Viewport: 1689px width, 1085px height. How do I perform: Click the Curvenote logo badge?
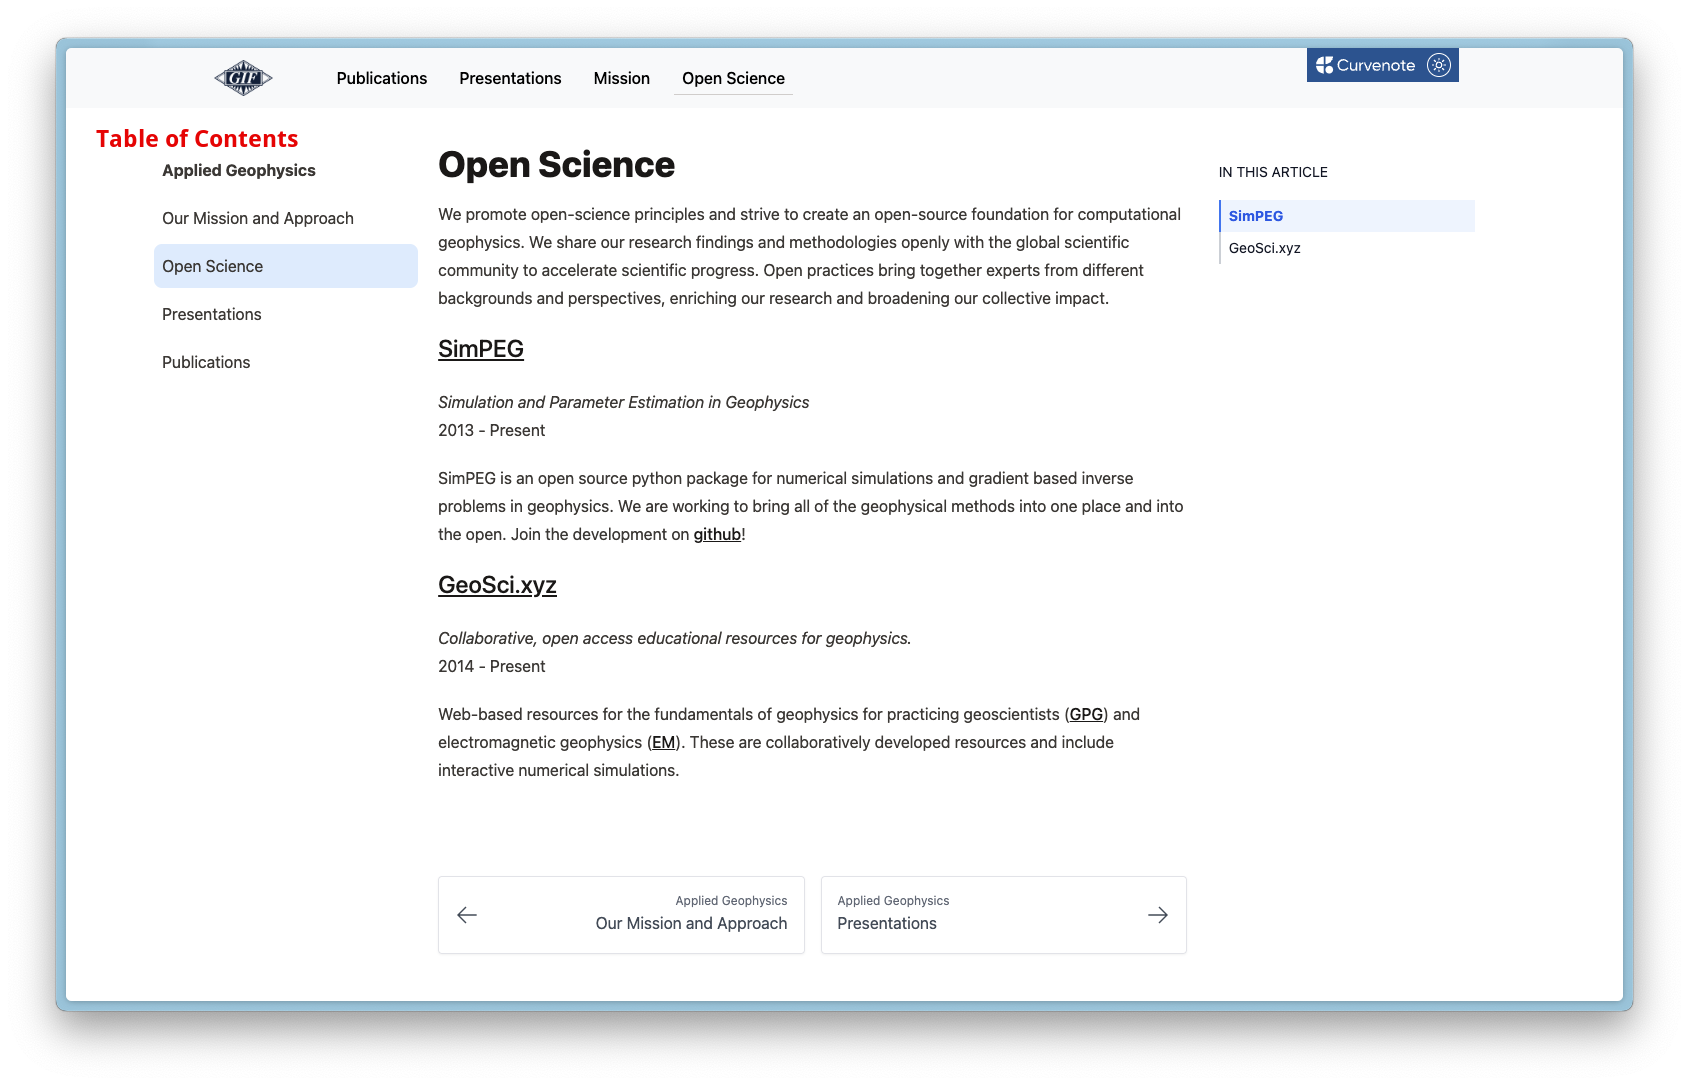click(x=1365, y=65)
